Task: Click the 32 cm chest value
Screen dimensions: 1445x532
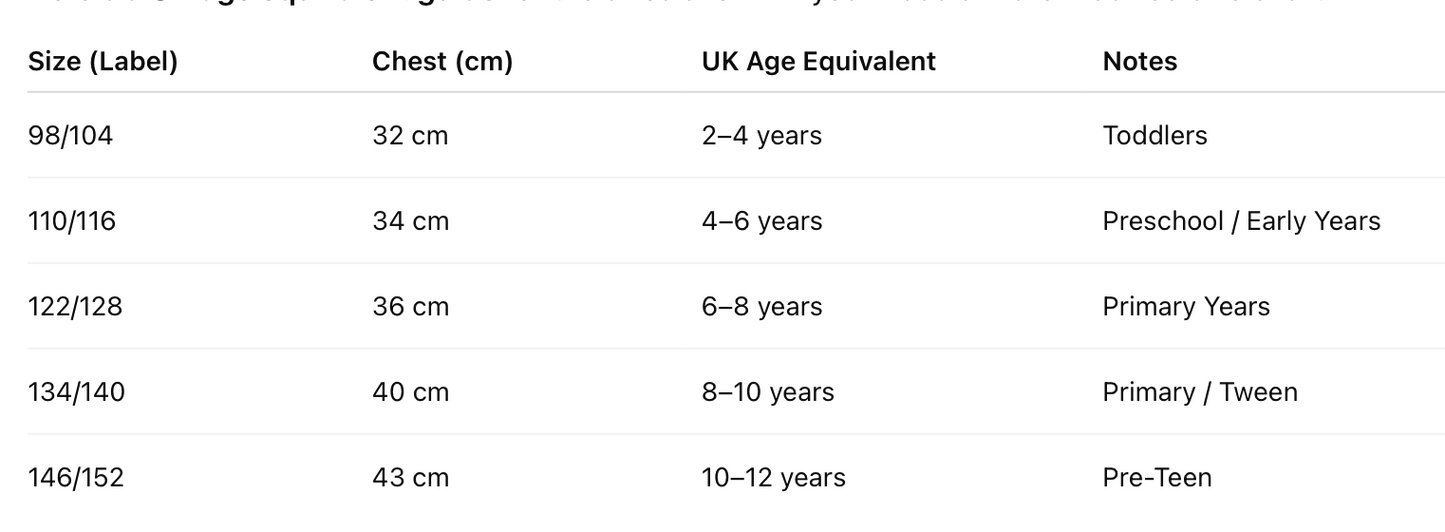Action: pyautogui.click(x=410, y=136)
